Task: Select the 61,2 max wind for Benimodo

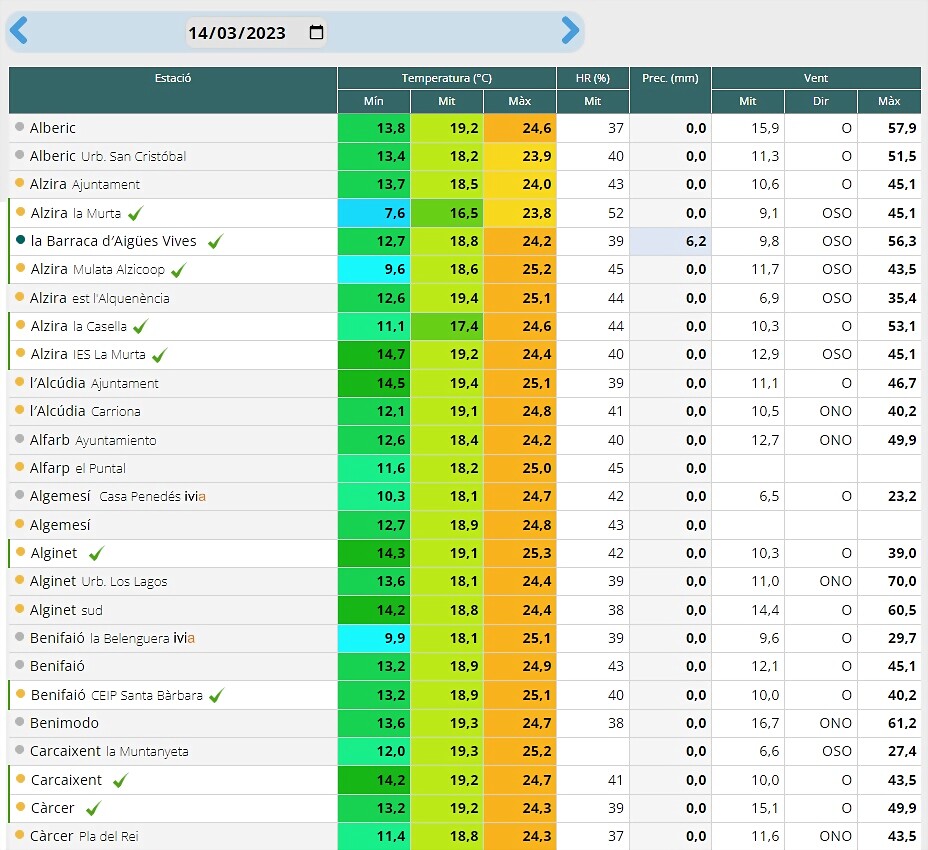Action: pyautogui.click(x=889, y=723)
